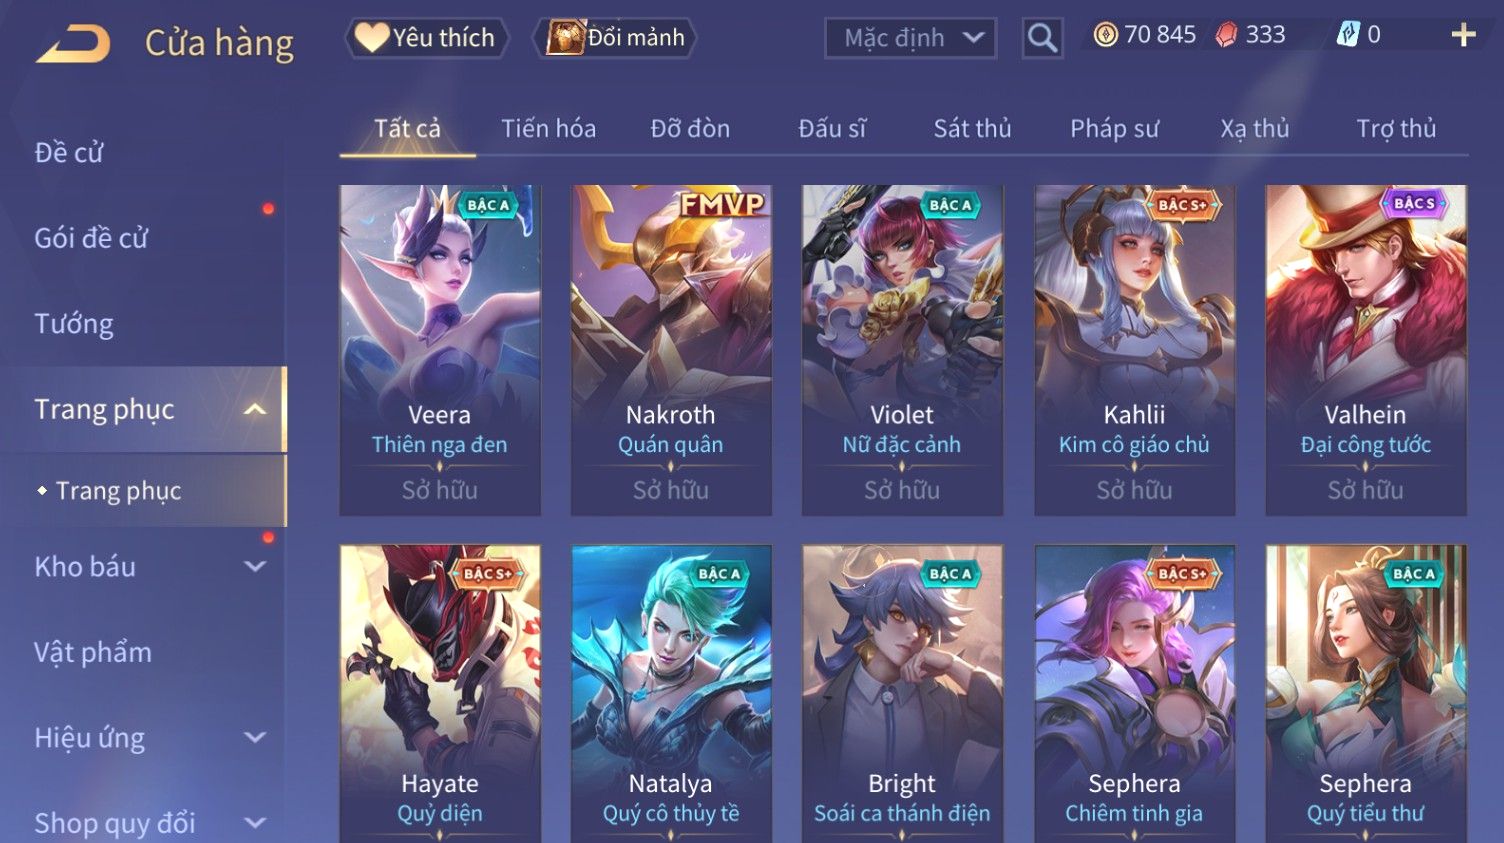Open Tướng in the sidebar
This screenshot has height=843, width=1504.
click(74, 324)
